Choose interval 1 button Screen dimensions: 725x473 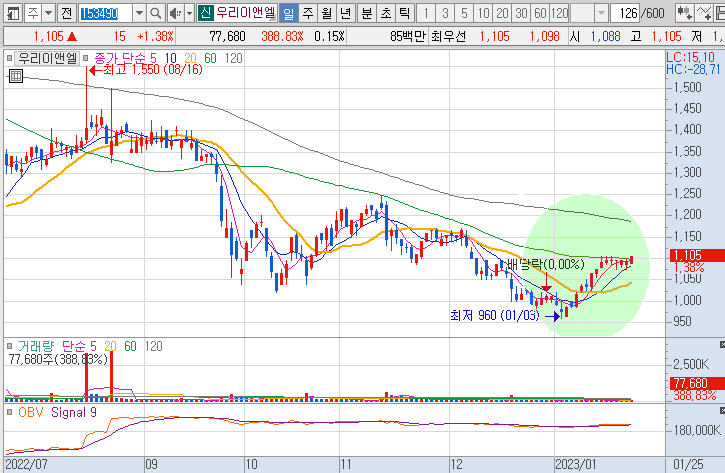click(426, 13)
